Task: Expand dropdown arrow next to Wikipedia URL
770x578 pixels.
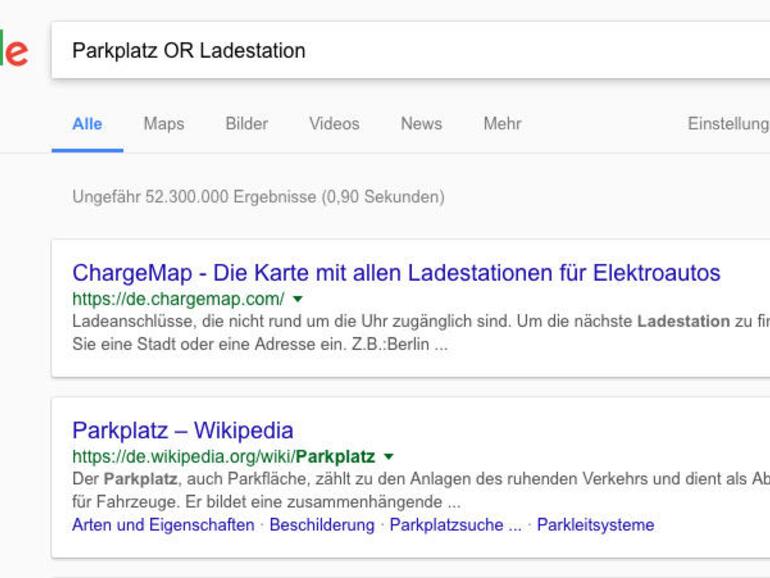Action: point(388,456)
